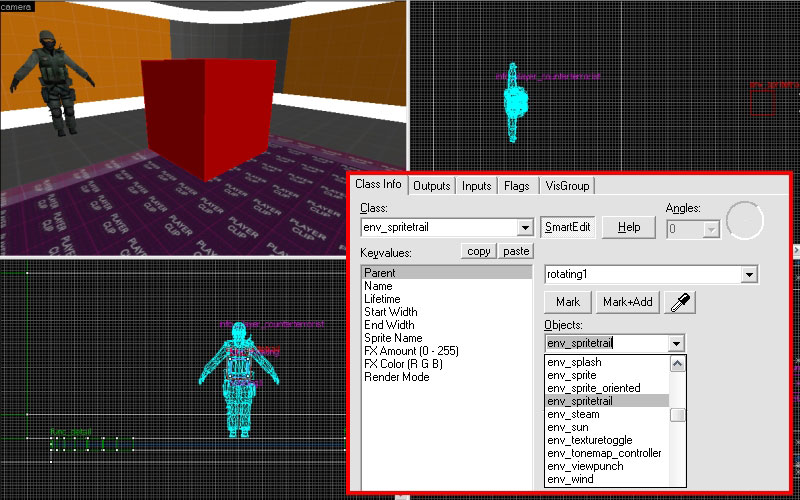
Task: Click the Mark+Add button
Action: tap(628, 302)
